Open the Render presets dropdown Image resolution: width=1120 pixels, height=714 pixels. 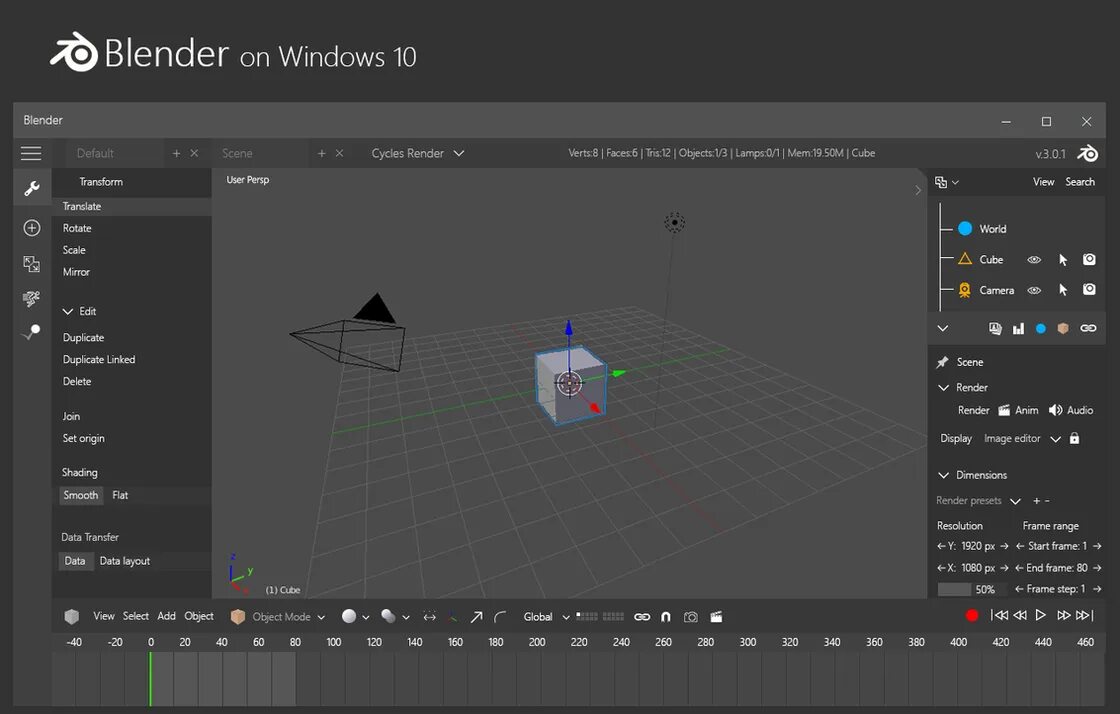[x=978, y=501]
